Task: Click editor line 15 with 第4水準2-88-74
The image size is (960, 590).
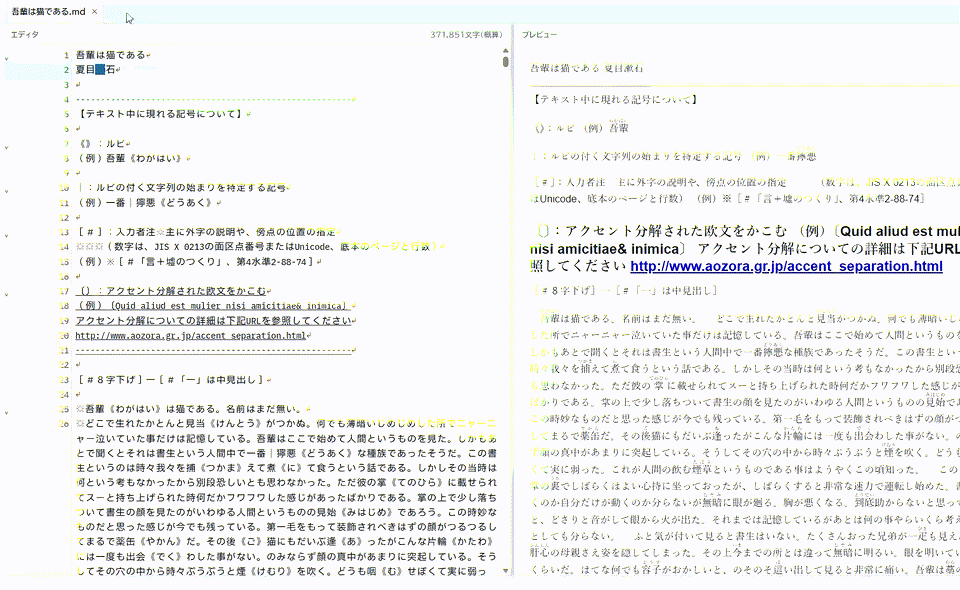Action: (x=195, y=262)
